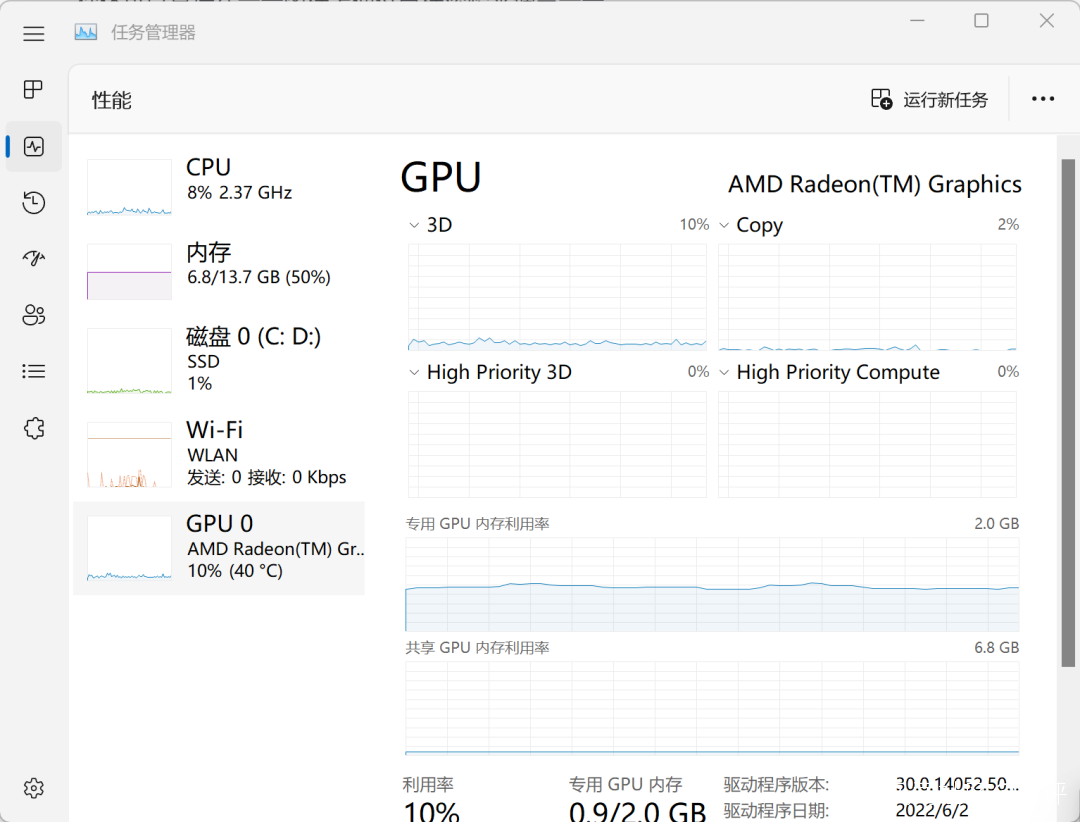1080x822 pixels.
Task: Open the Processes page icon
Action: click(x=33, y=89)
